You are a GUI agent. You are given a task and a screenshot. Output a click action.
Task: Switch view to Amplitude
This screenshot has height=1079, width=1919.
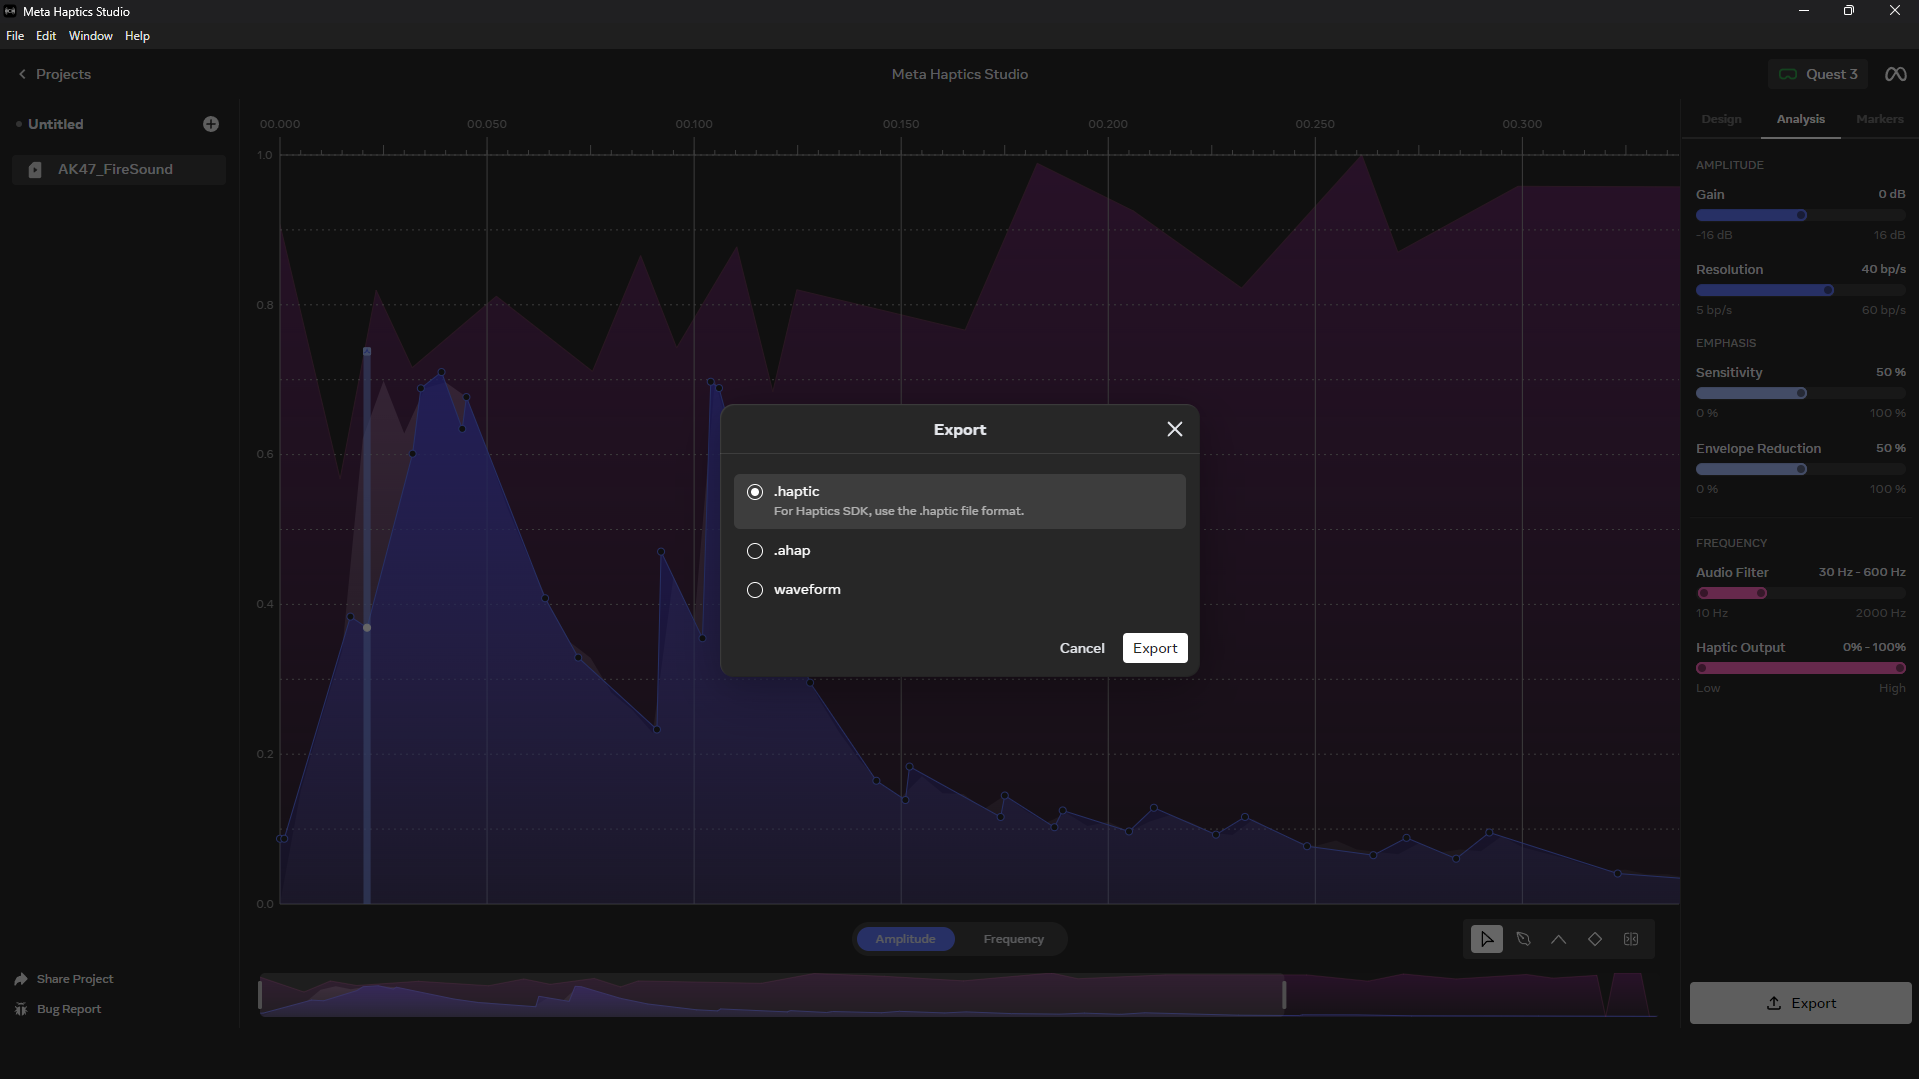[x=905, y=939]
